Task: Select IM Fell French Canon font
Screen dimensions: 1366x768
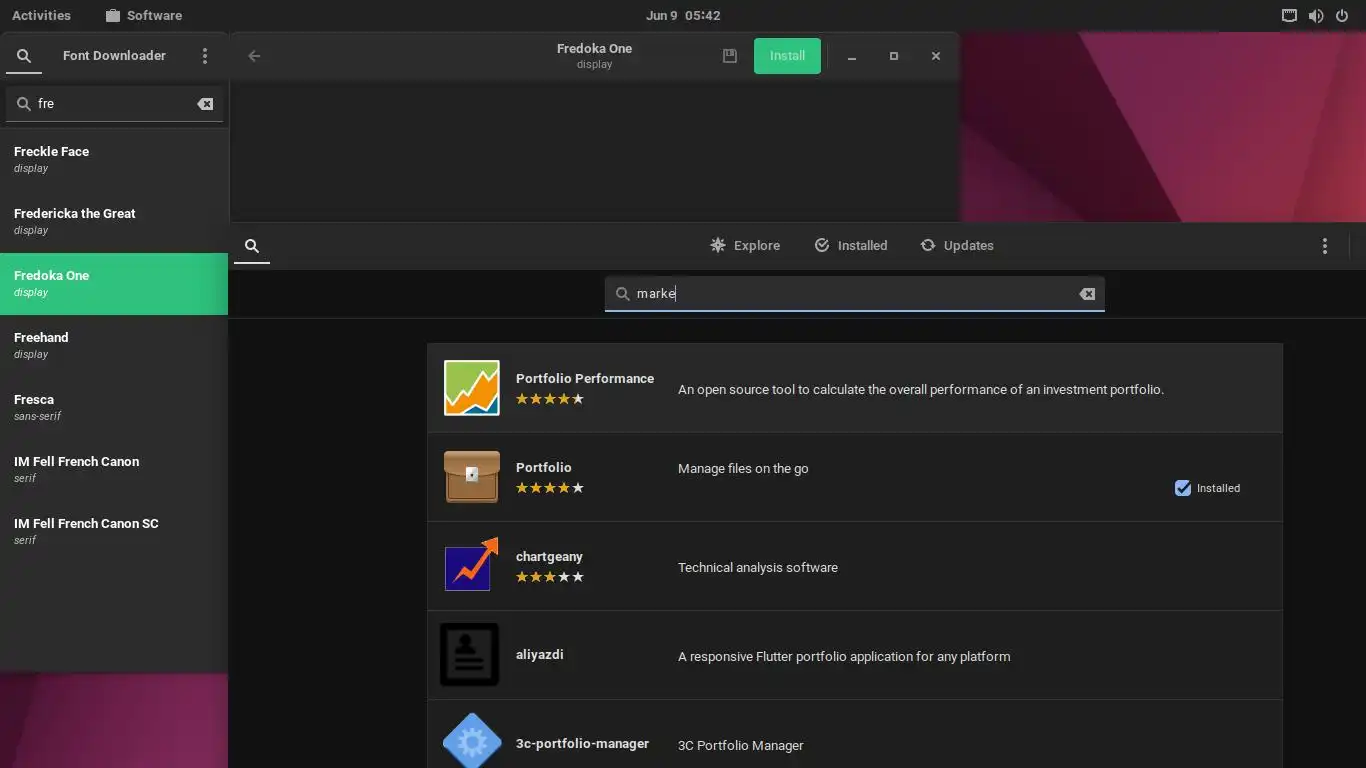Action: pos(114,470)
